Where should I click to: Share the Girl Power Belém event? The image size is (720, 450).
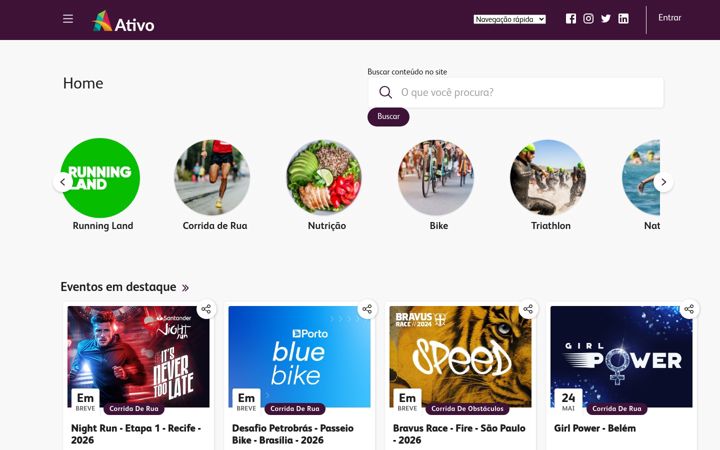point(689,309)
